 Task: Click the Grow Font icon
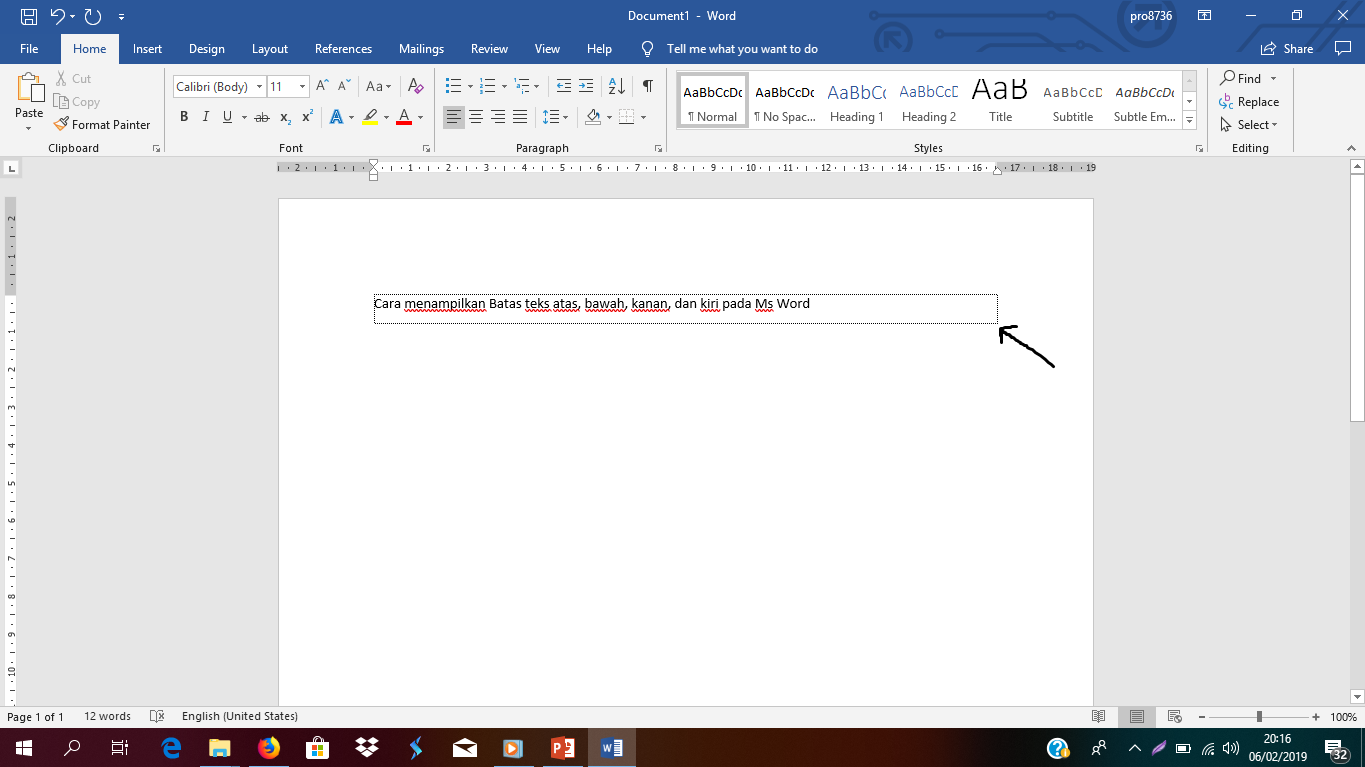tap(322, 87)
